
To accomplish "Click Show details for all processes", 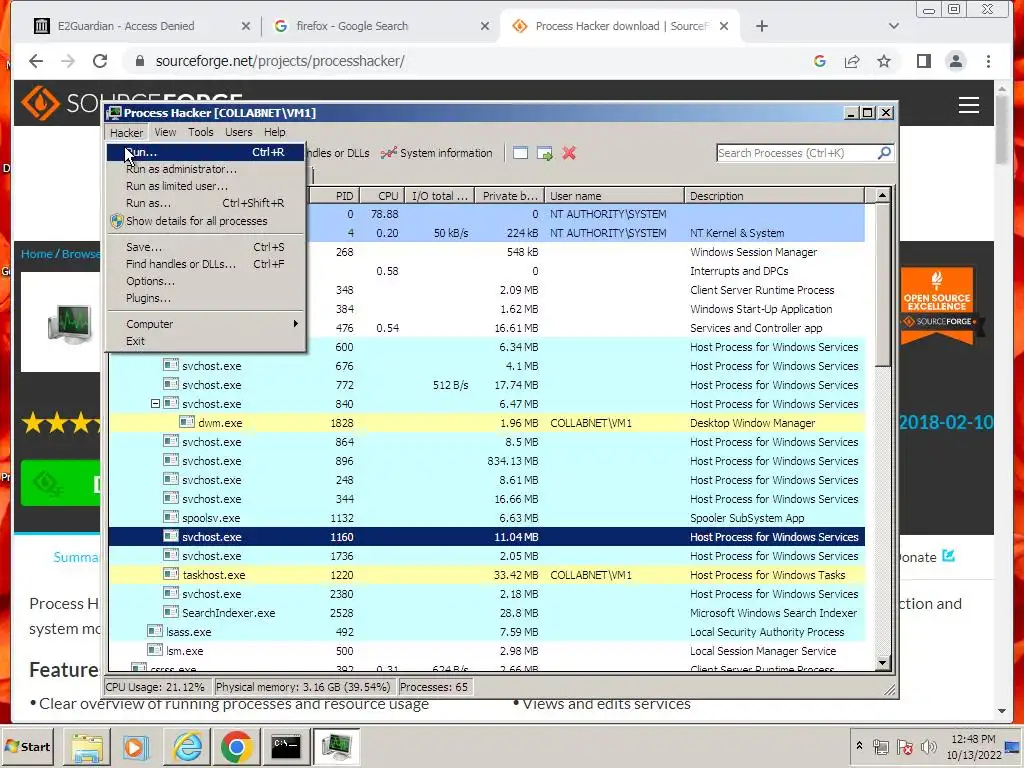I will (205, 221).
